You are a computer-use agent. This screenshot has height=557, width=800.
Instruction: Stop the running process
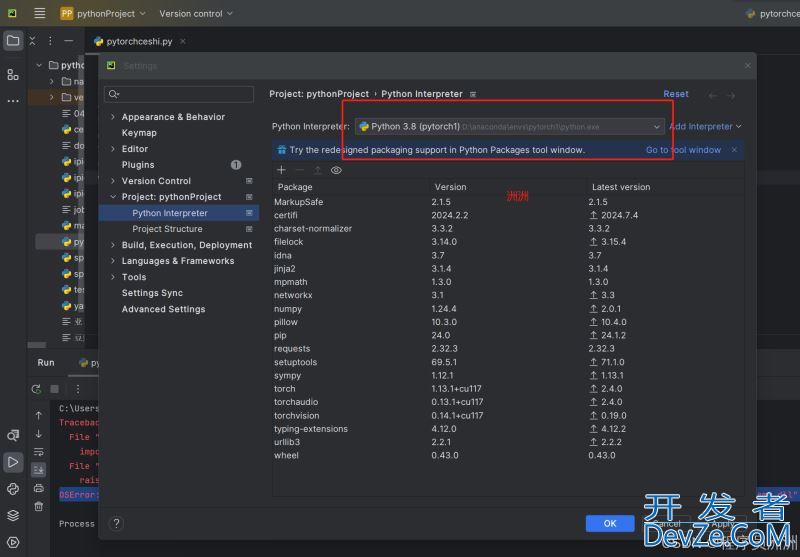(x=55, y=389)
